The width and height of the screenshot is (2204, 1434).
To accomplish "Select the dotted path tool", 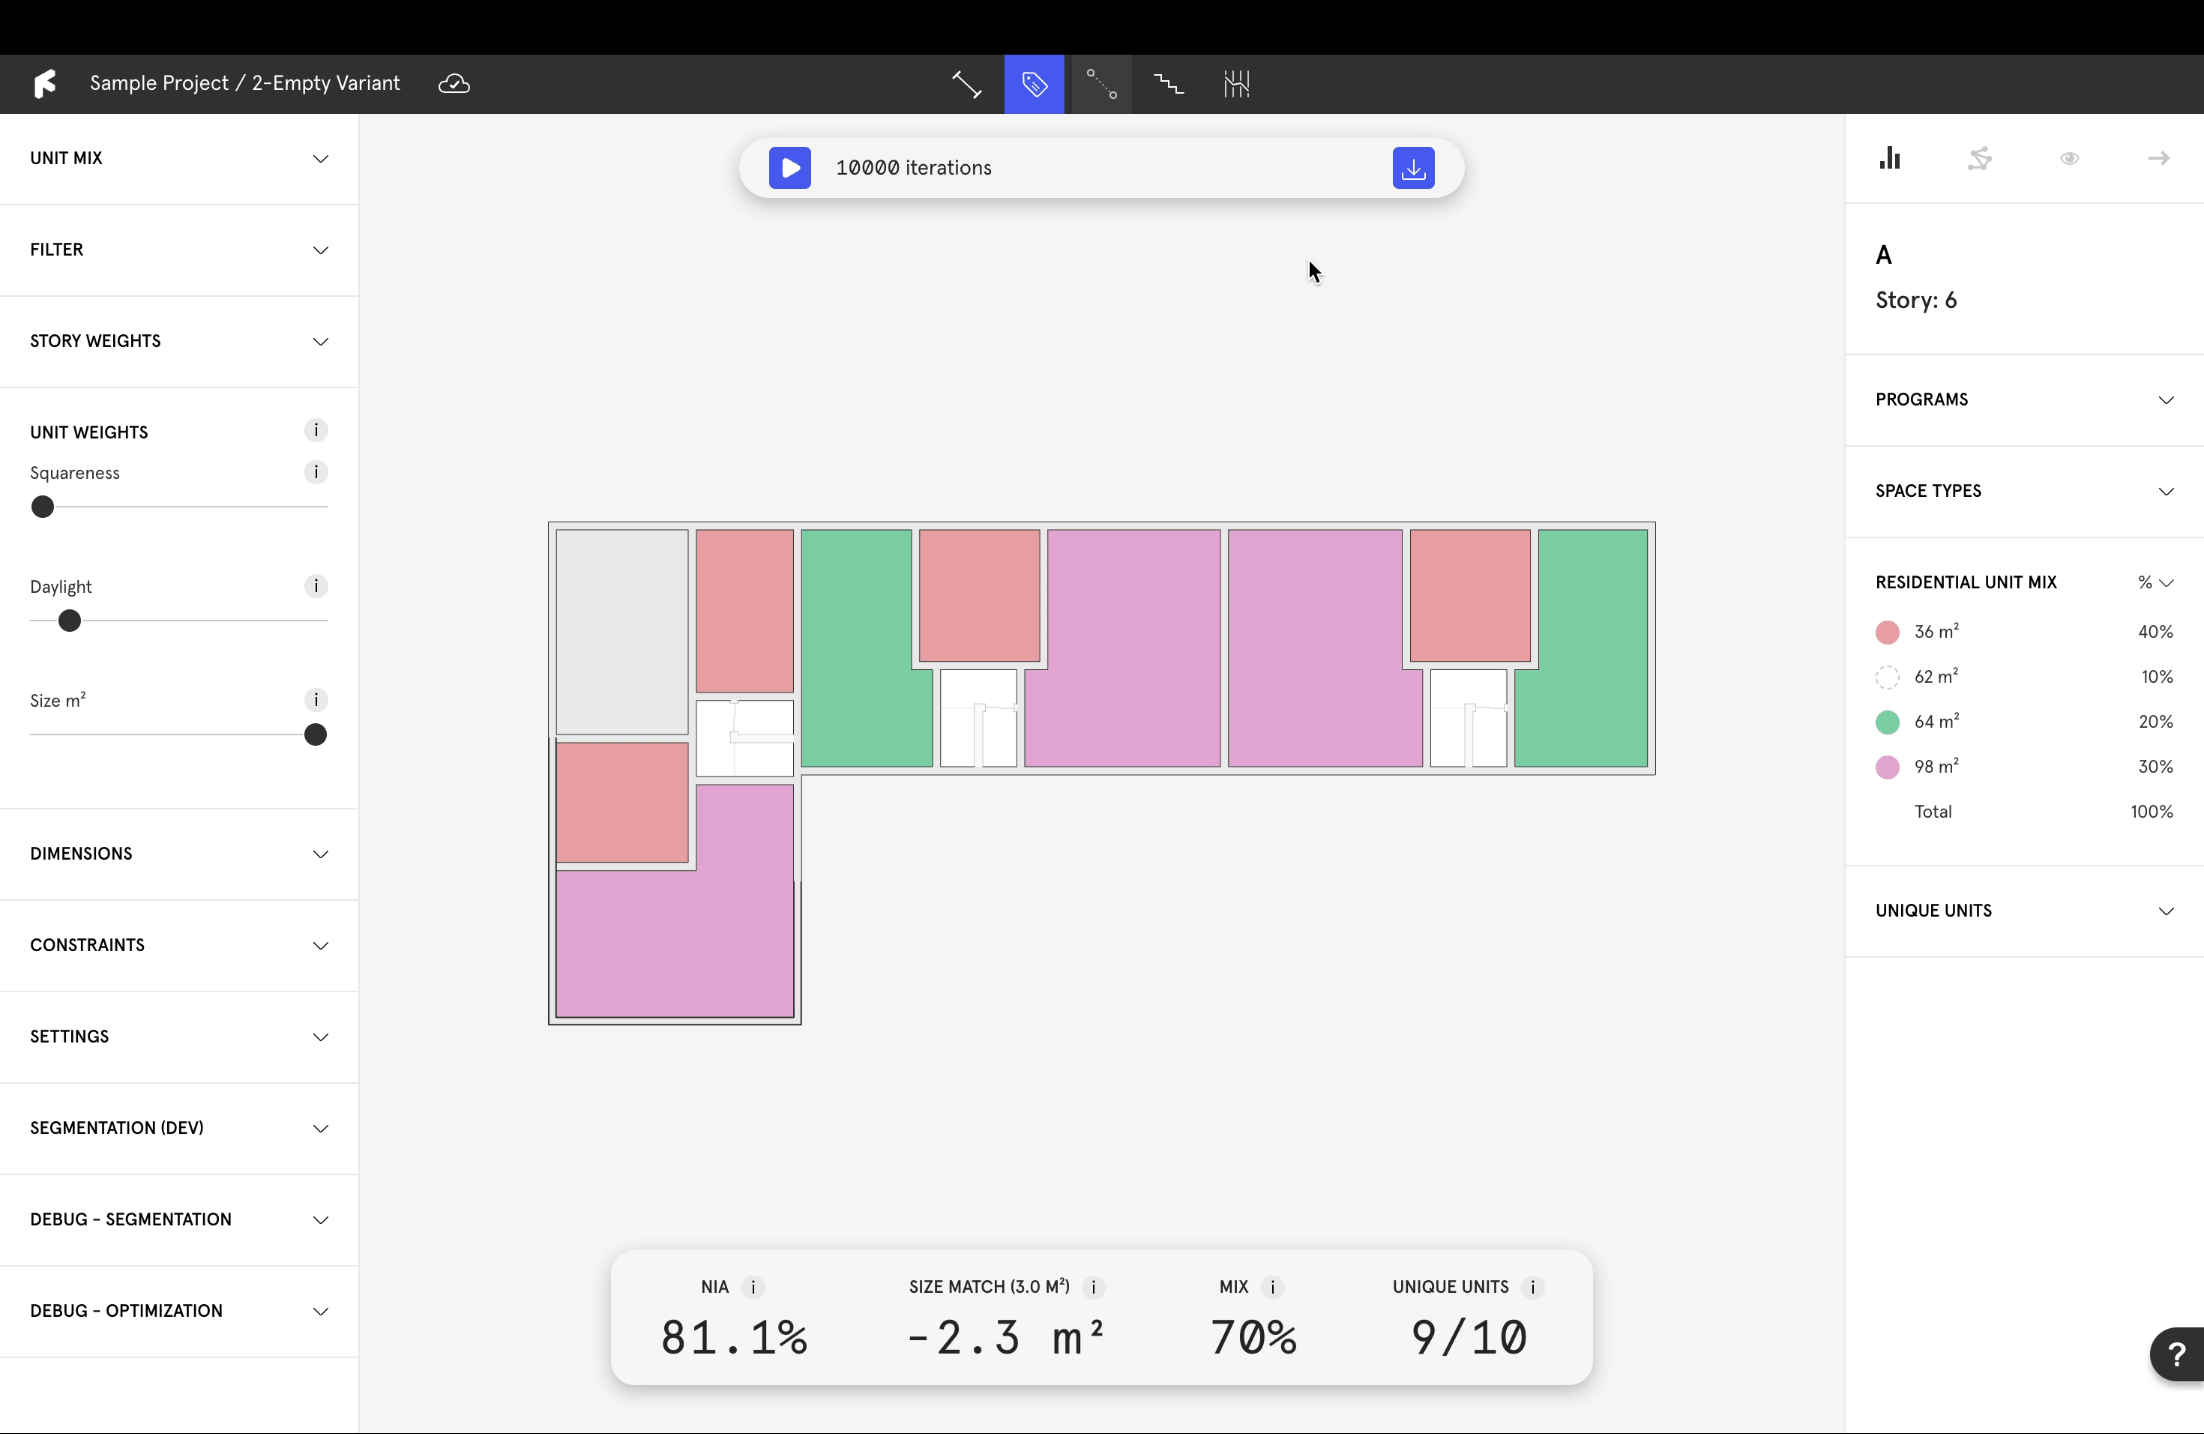I will pyautogui.click(x=1101, y=84).
